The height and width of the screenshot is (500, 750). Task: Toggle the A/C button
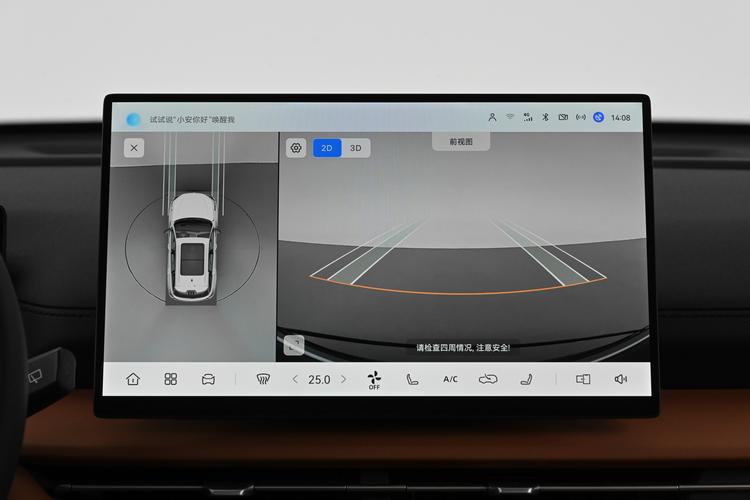pos(450,379)
